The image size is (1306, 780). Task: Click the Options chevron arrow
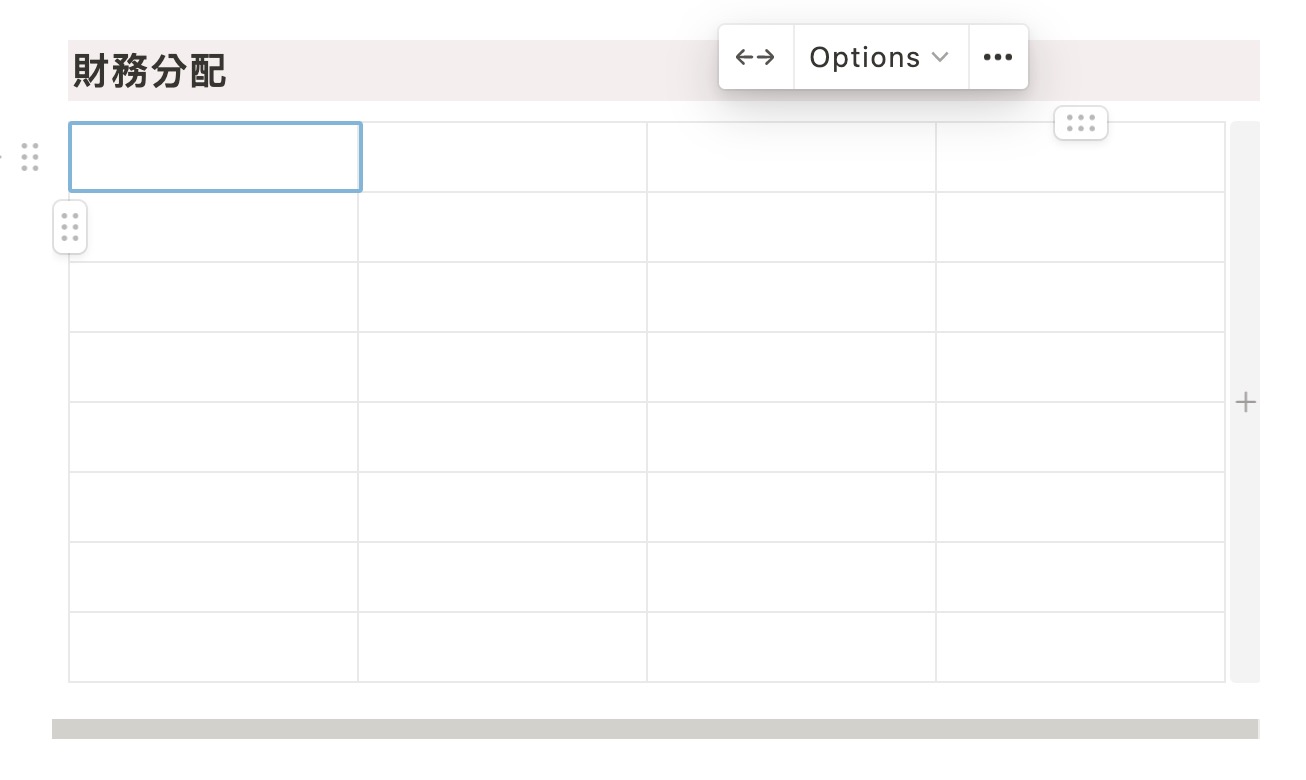(940, 58)
